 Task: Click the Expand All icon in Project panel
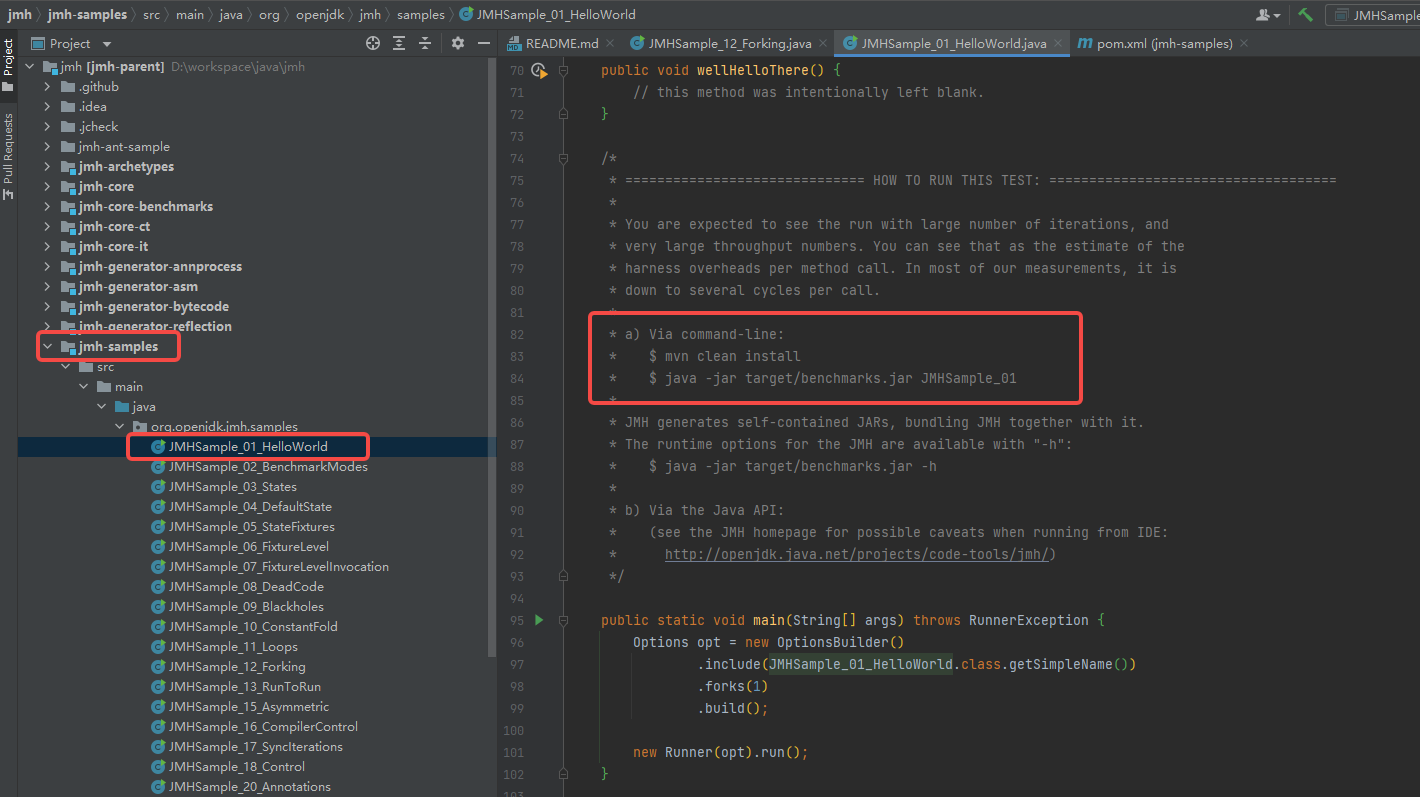(x=399, y=43)
